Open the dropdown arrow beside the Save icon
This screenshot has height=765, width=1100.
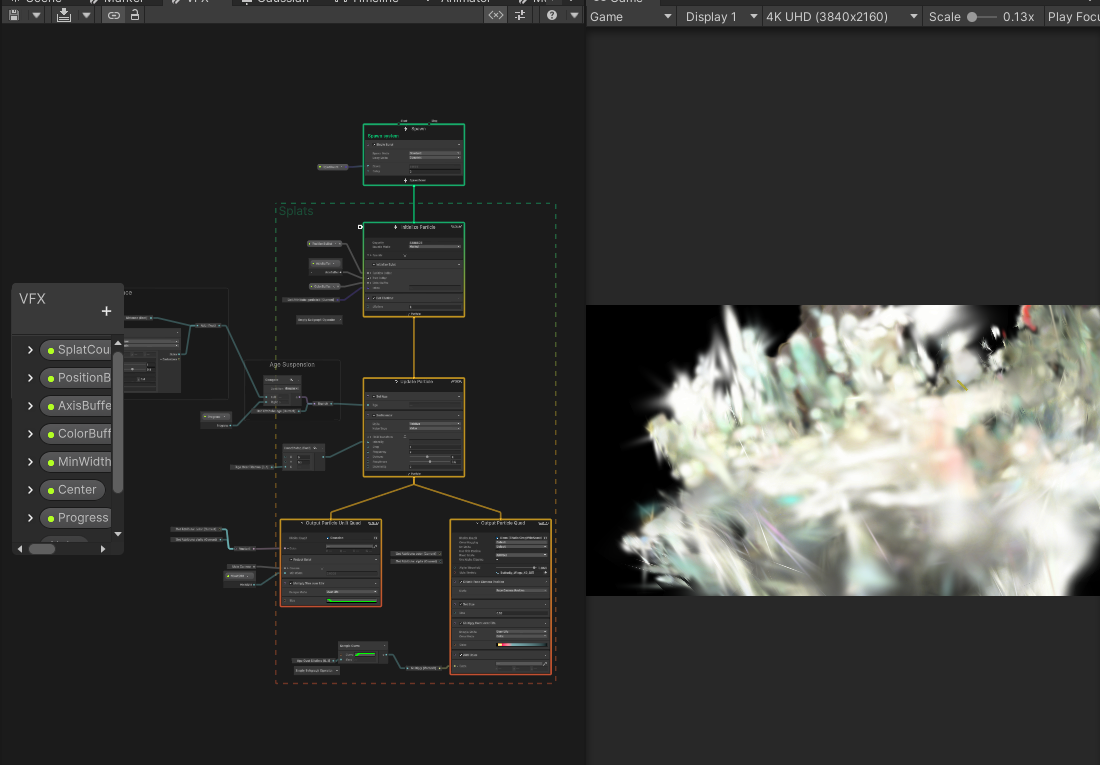(x=36, y=16)
